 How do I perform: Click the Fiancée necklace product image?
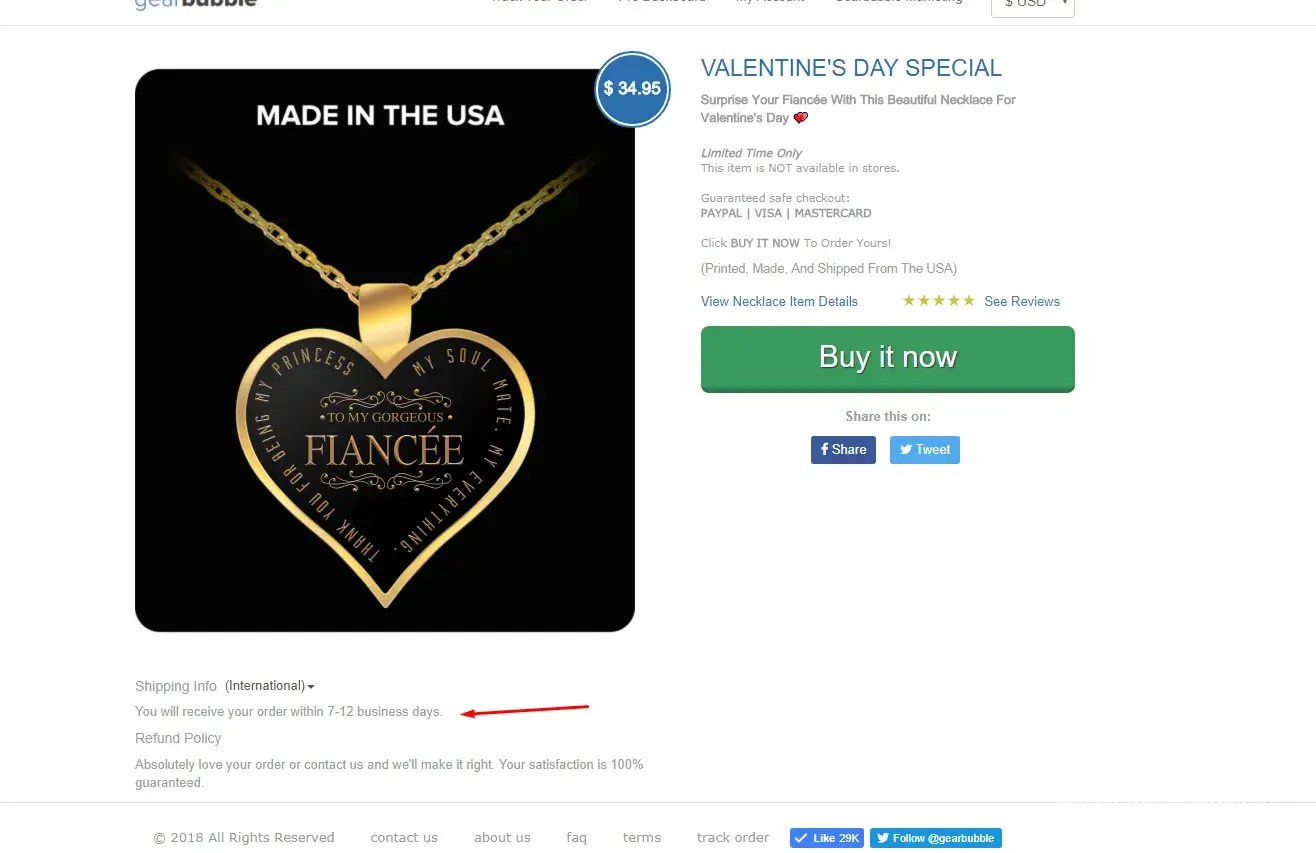coord(385,350)
